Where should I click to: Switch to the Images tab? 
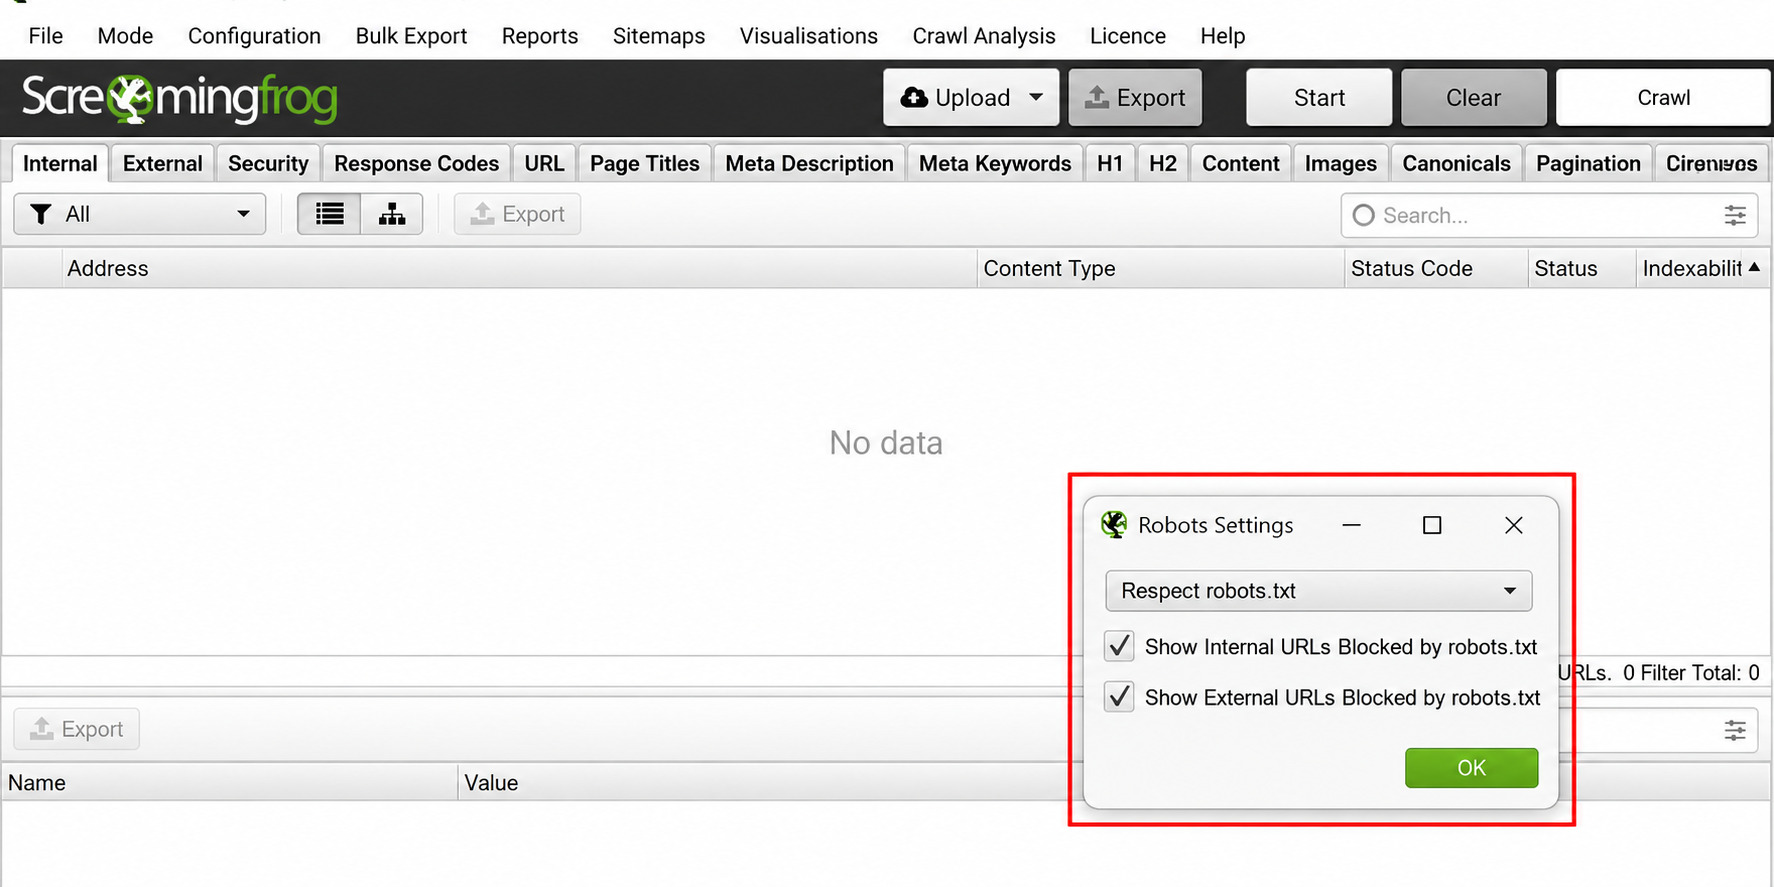tap(1341, 164)
